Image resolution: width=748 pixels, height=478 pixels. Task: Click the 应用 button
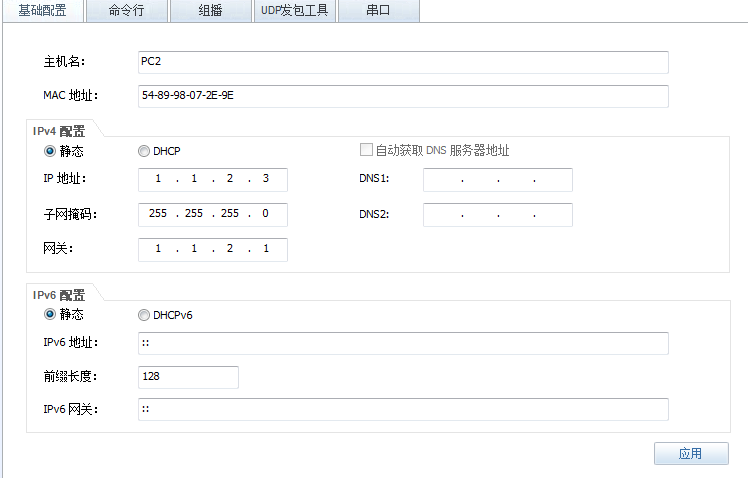pyautogui.click(x=691, y=453)
